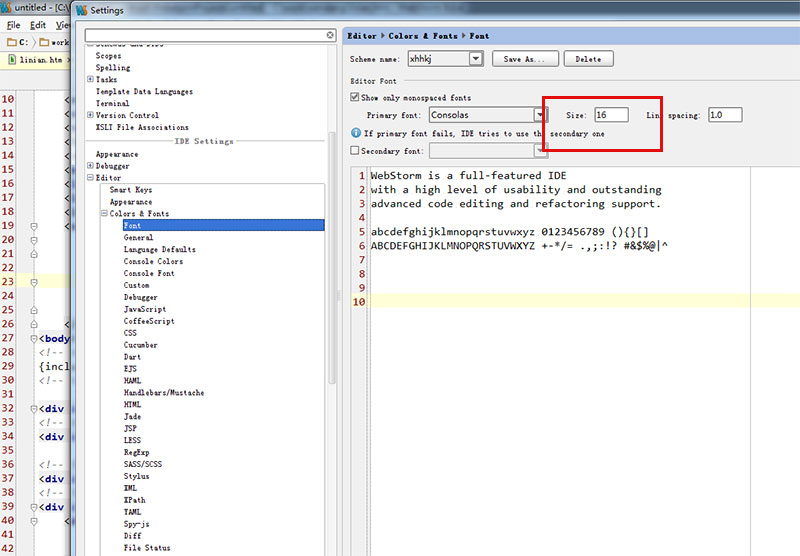Select LESS in the tree
This screenshot has height=556, width=800.
tap(132, 440)
